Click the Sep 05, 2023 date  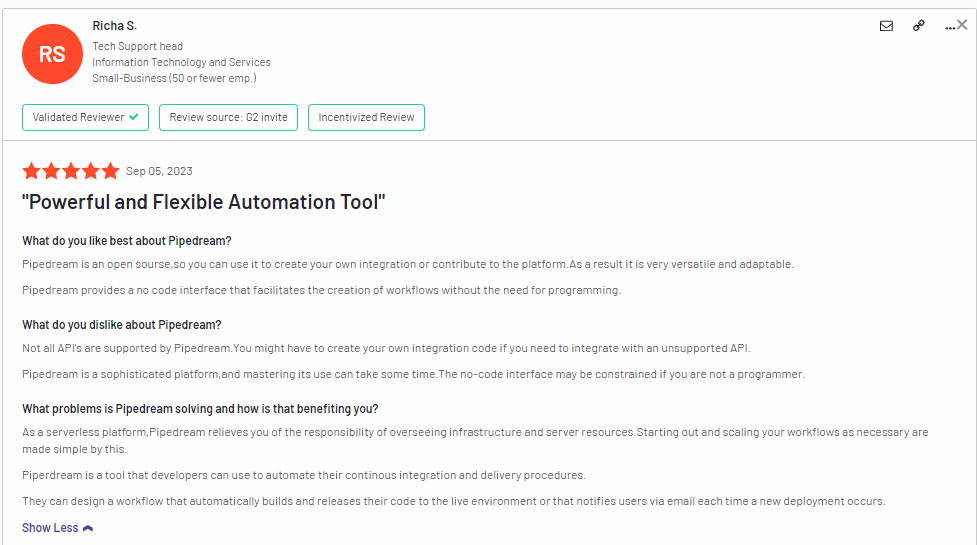(159, 171)
